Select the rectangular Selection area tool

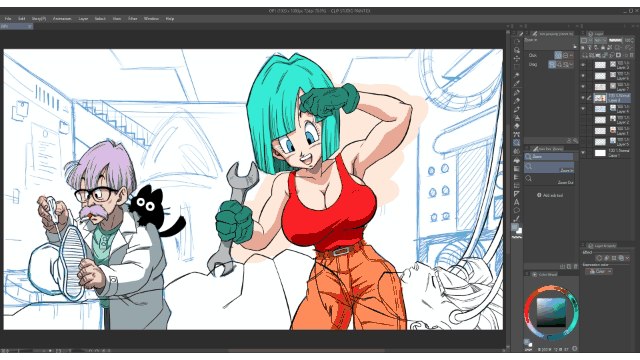pyautogui.click(x=517, y=67)
